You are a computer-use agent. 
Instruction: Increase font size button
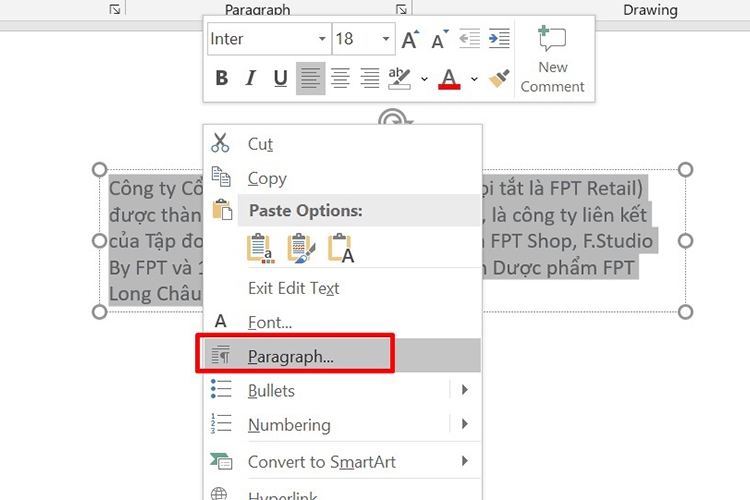pos(410,39)
